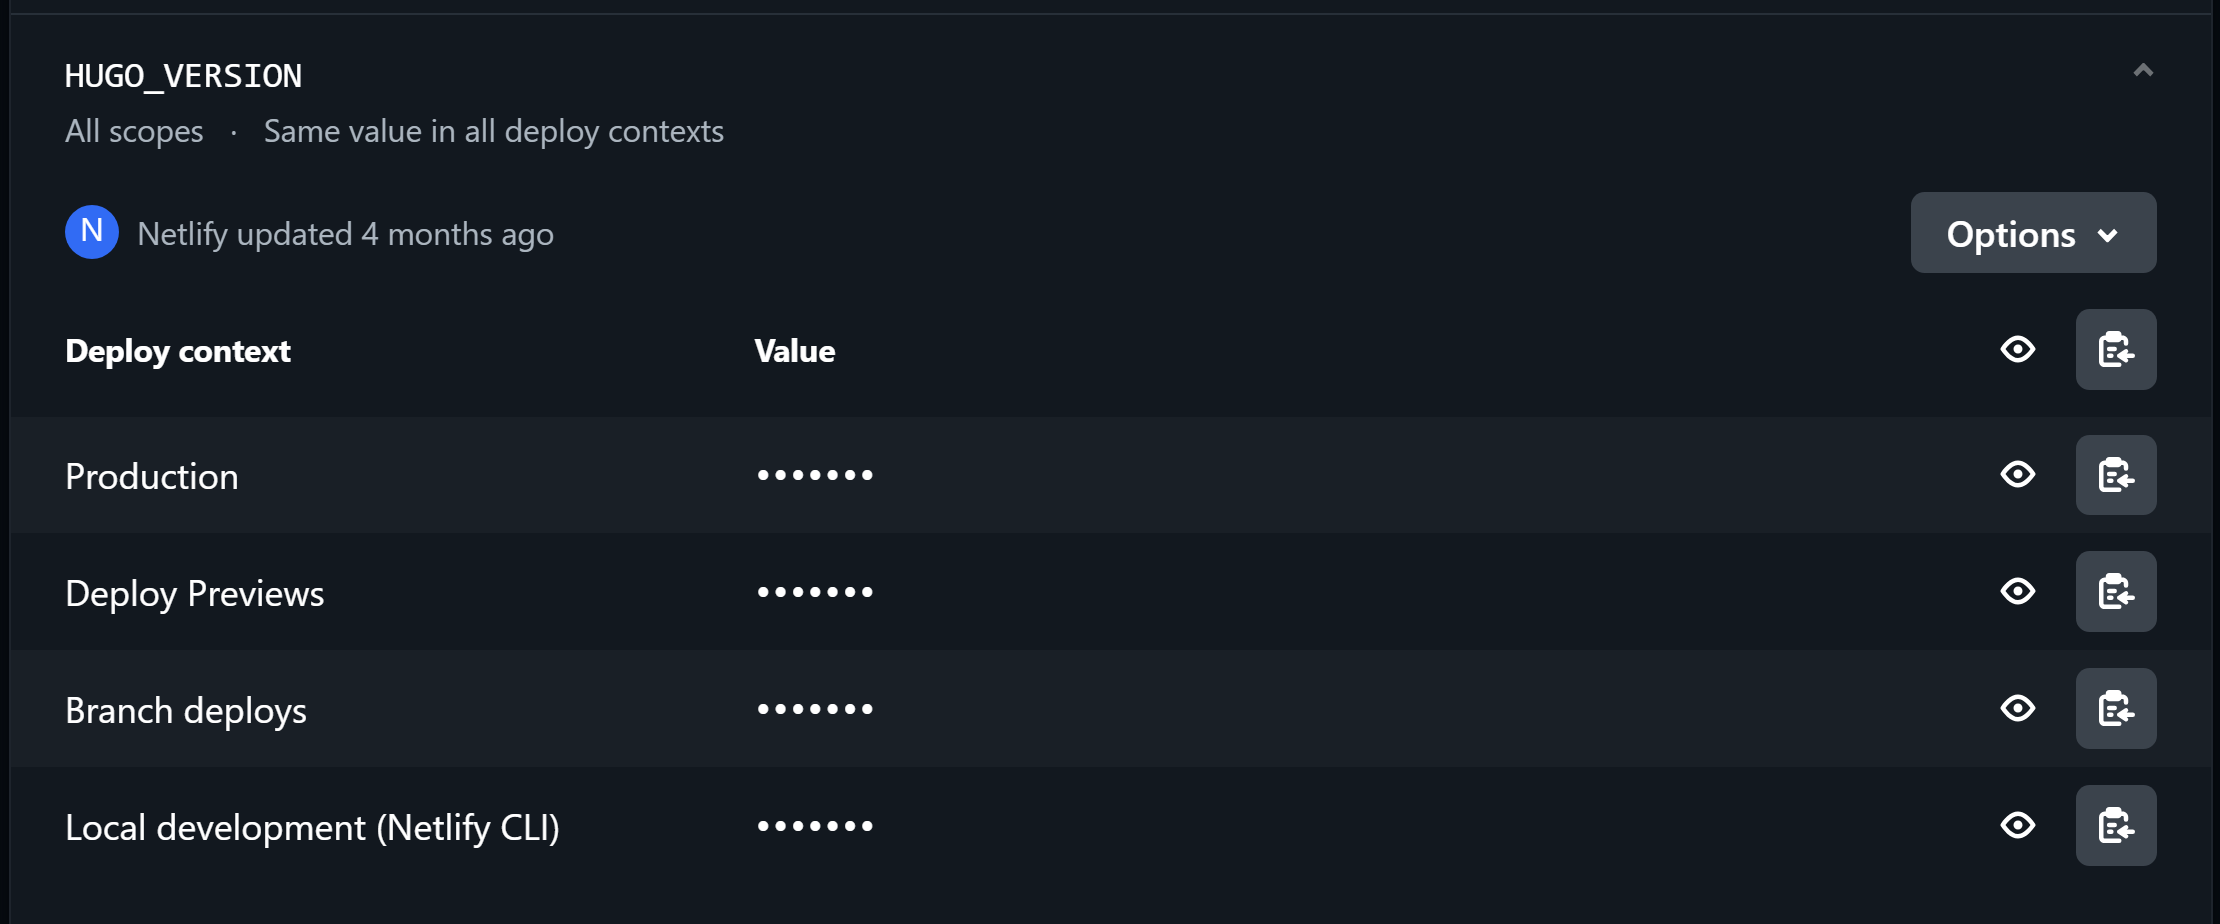Open the Options dropdown menu
The width and height of the screenshot is (2220, 924).
coord(2032,233)
